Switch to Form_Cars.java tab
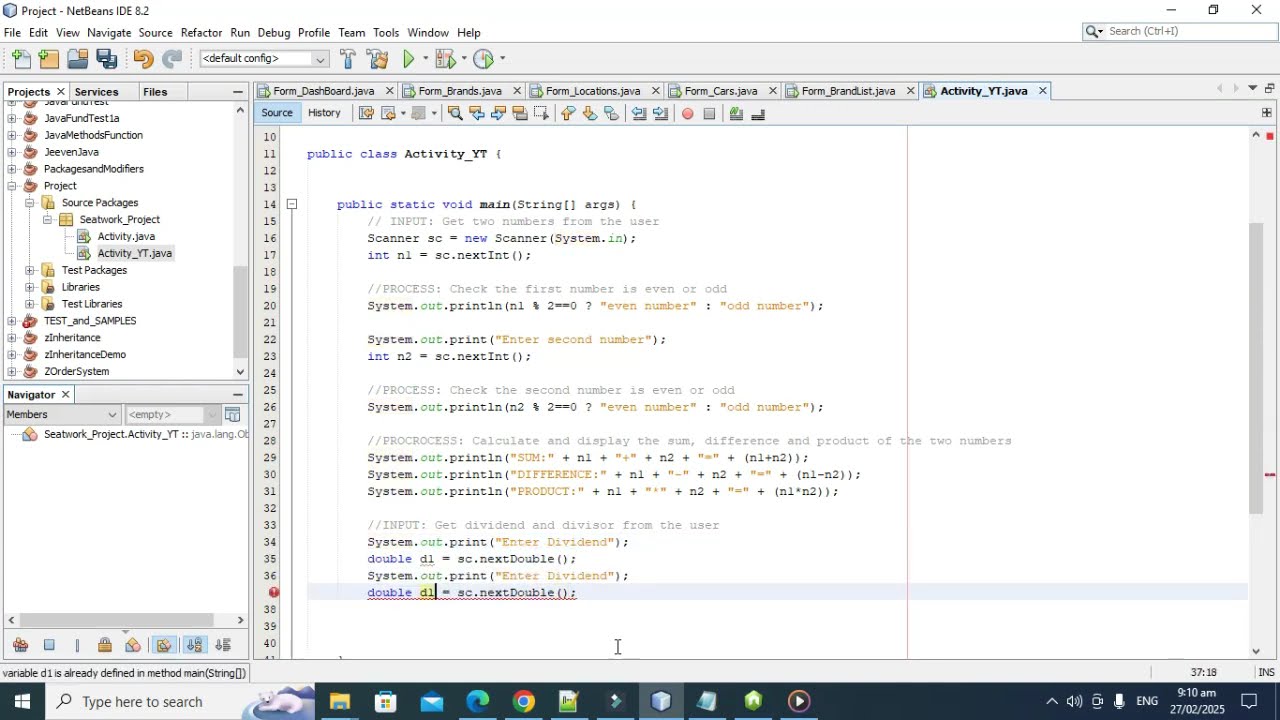Screen dimensions: 1280x720 click(720, 91)
